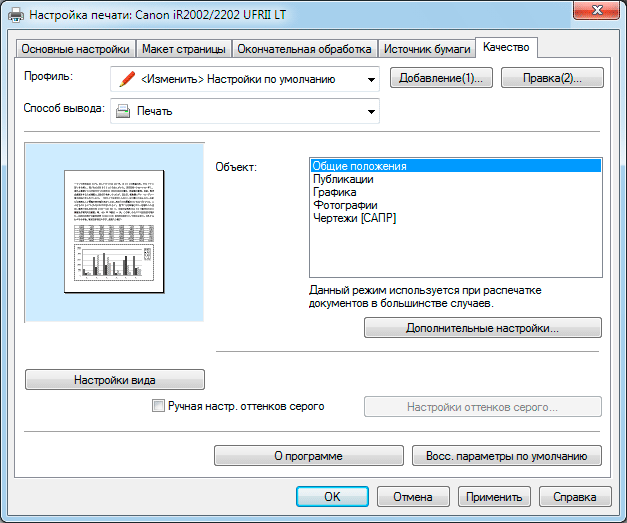Open Справка help
627x523 pixels.
(x=575, y=497)
